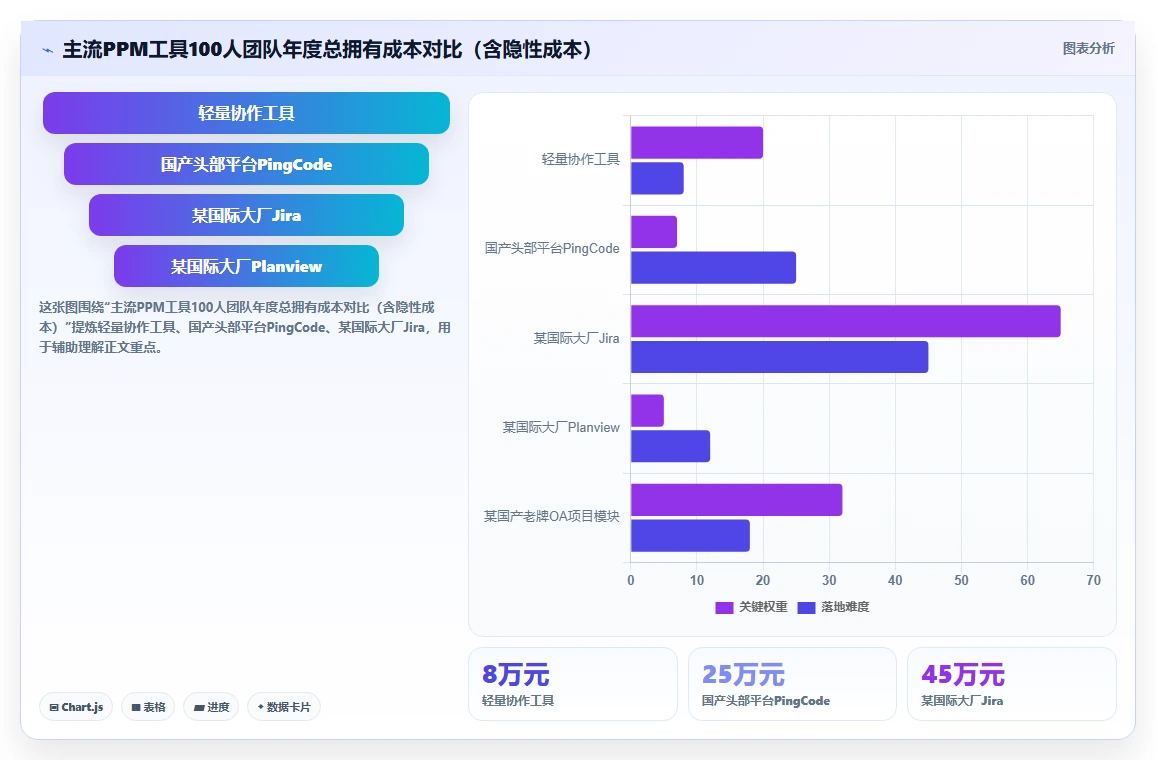Click the purple bar for 国产头部平台PingCode
Viewport: 1156px width, 760px height.
point(654,231)
